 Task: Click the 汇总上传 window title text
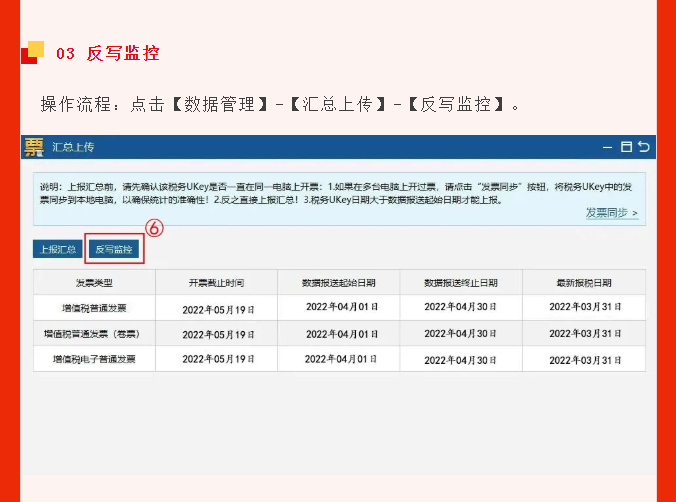73,147
